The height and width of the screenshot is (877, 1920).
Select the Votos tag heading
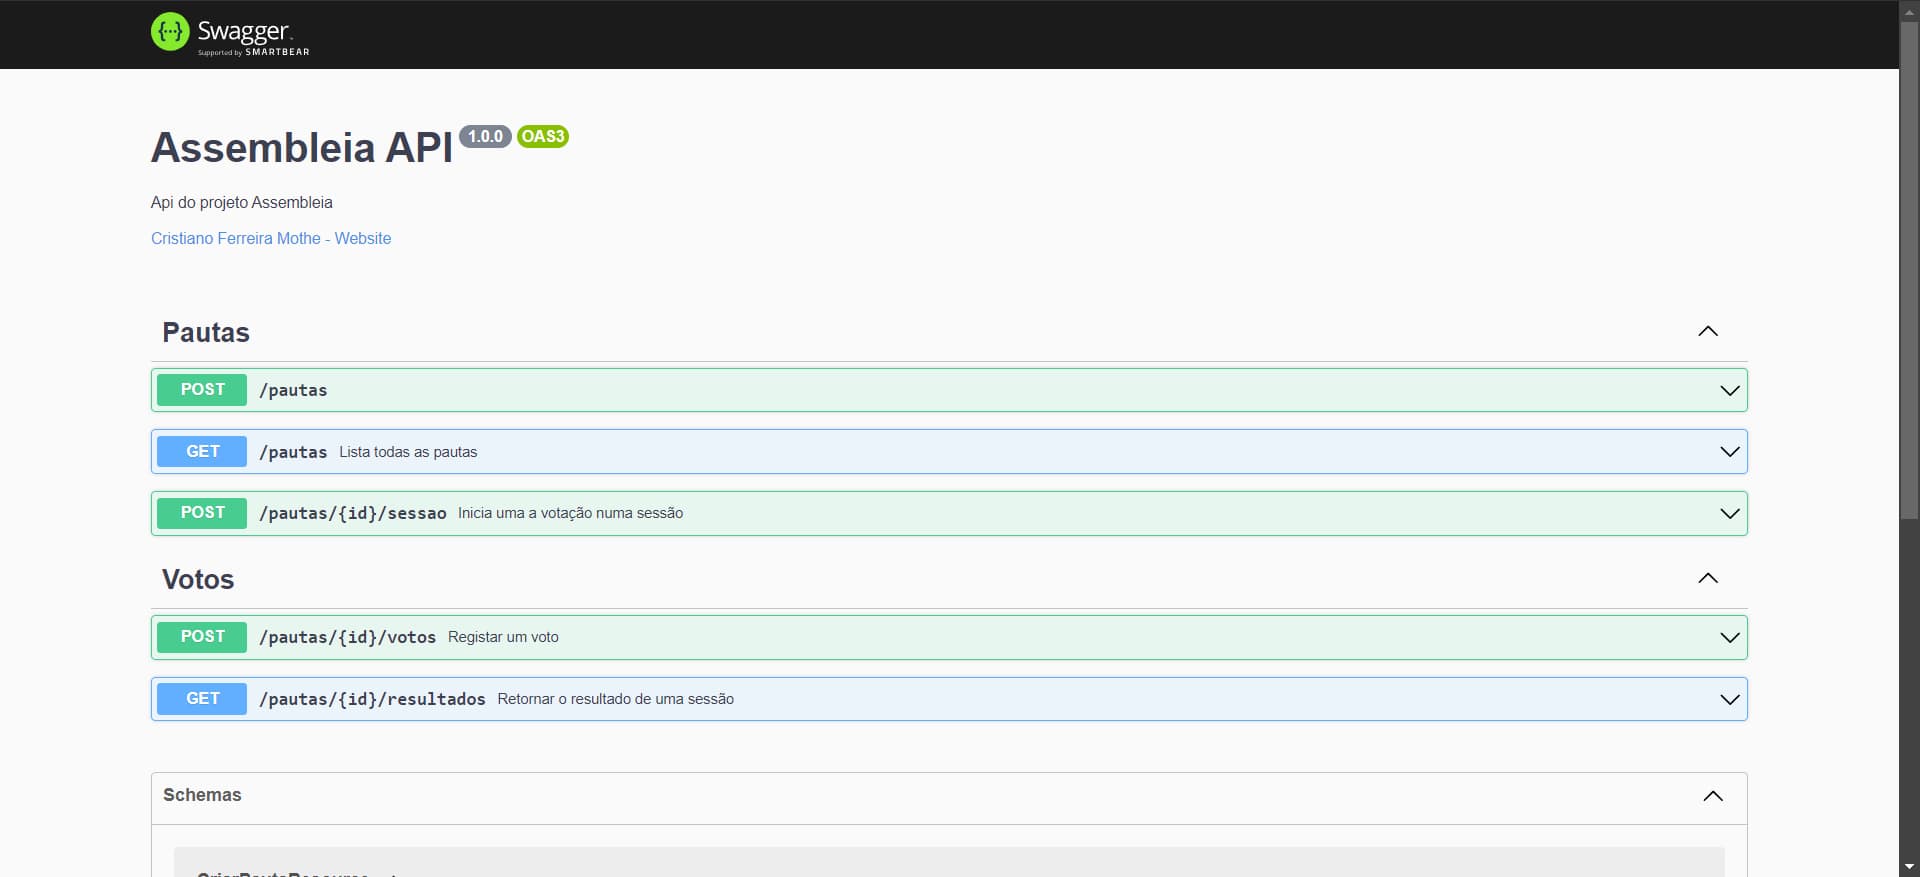[198, 579]
